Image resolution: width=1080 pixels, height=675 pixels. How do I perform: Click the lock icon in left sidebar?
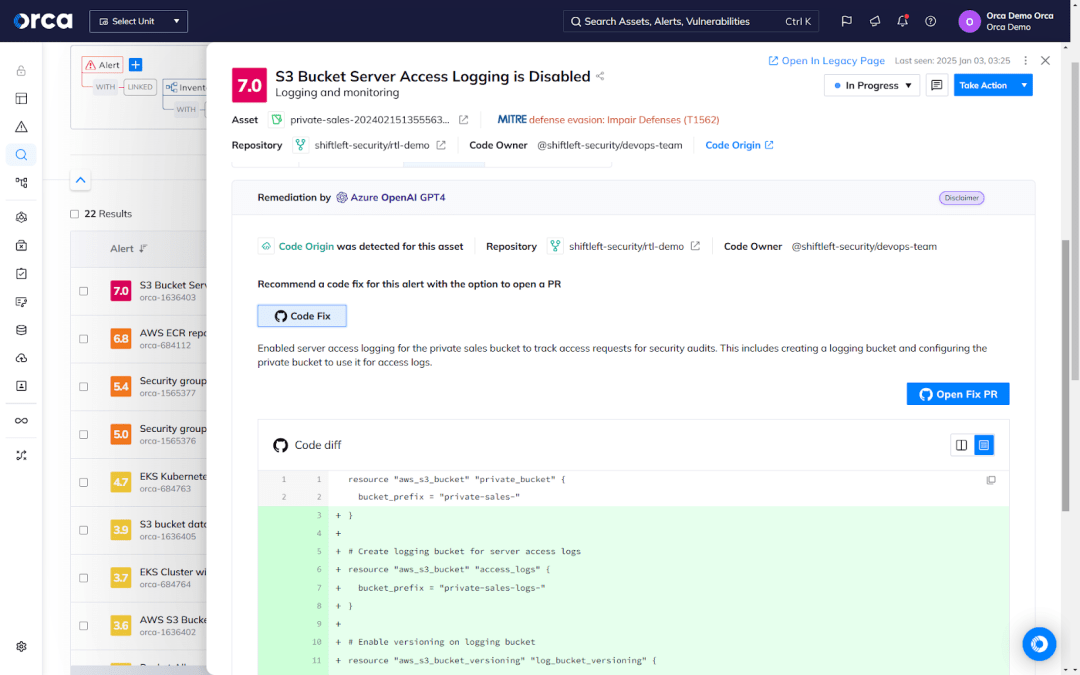[21, 71]
